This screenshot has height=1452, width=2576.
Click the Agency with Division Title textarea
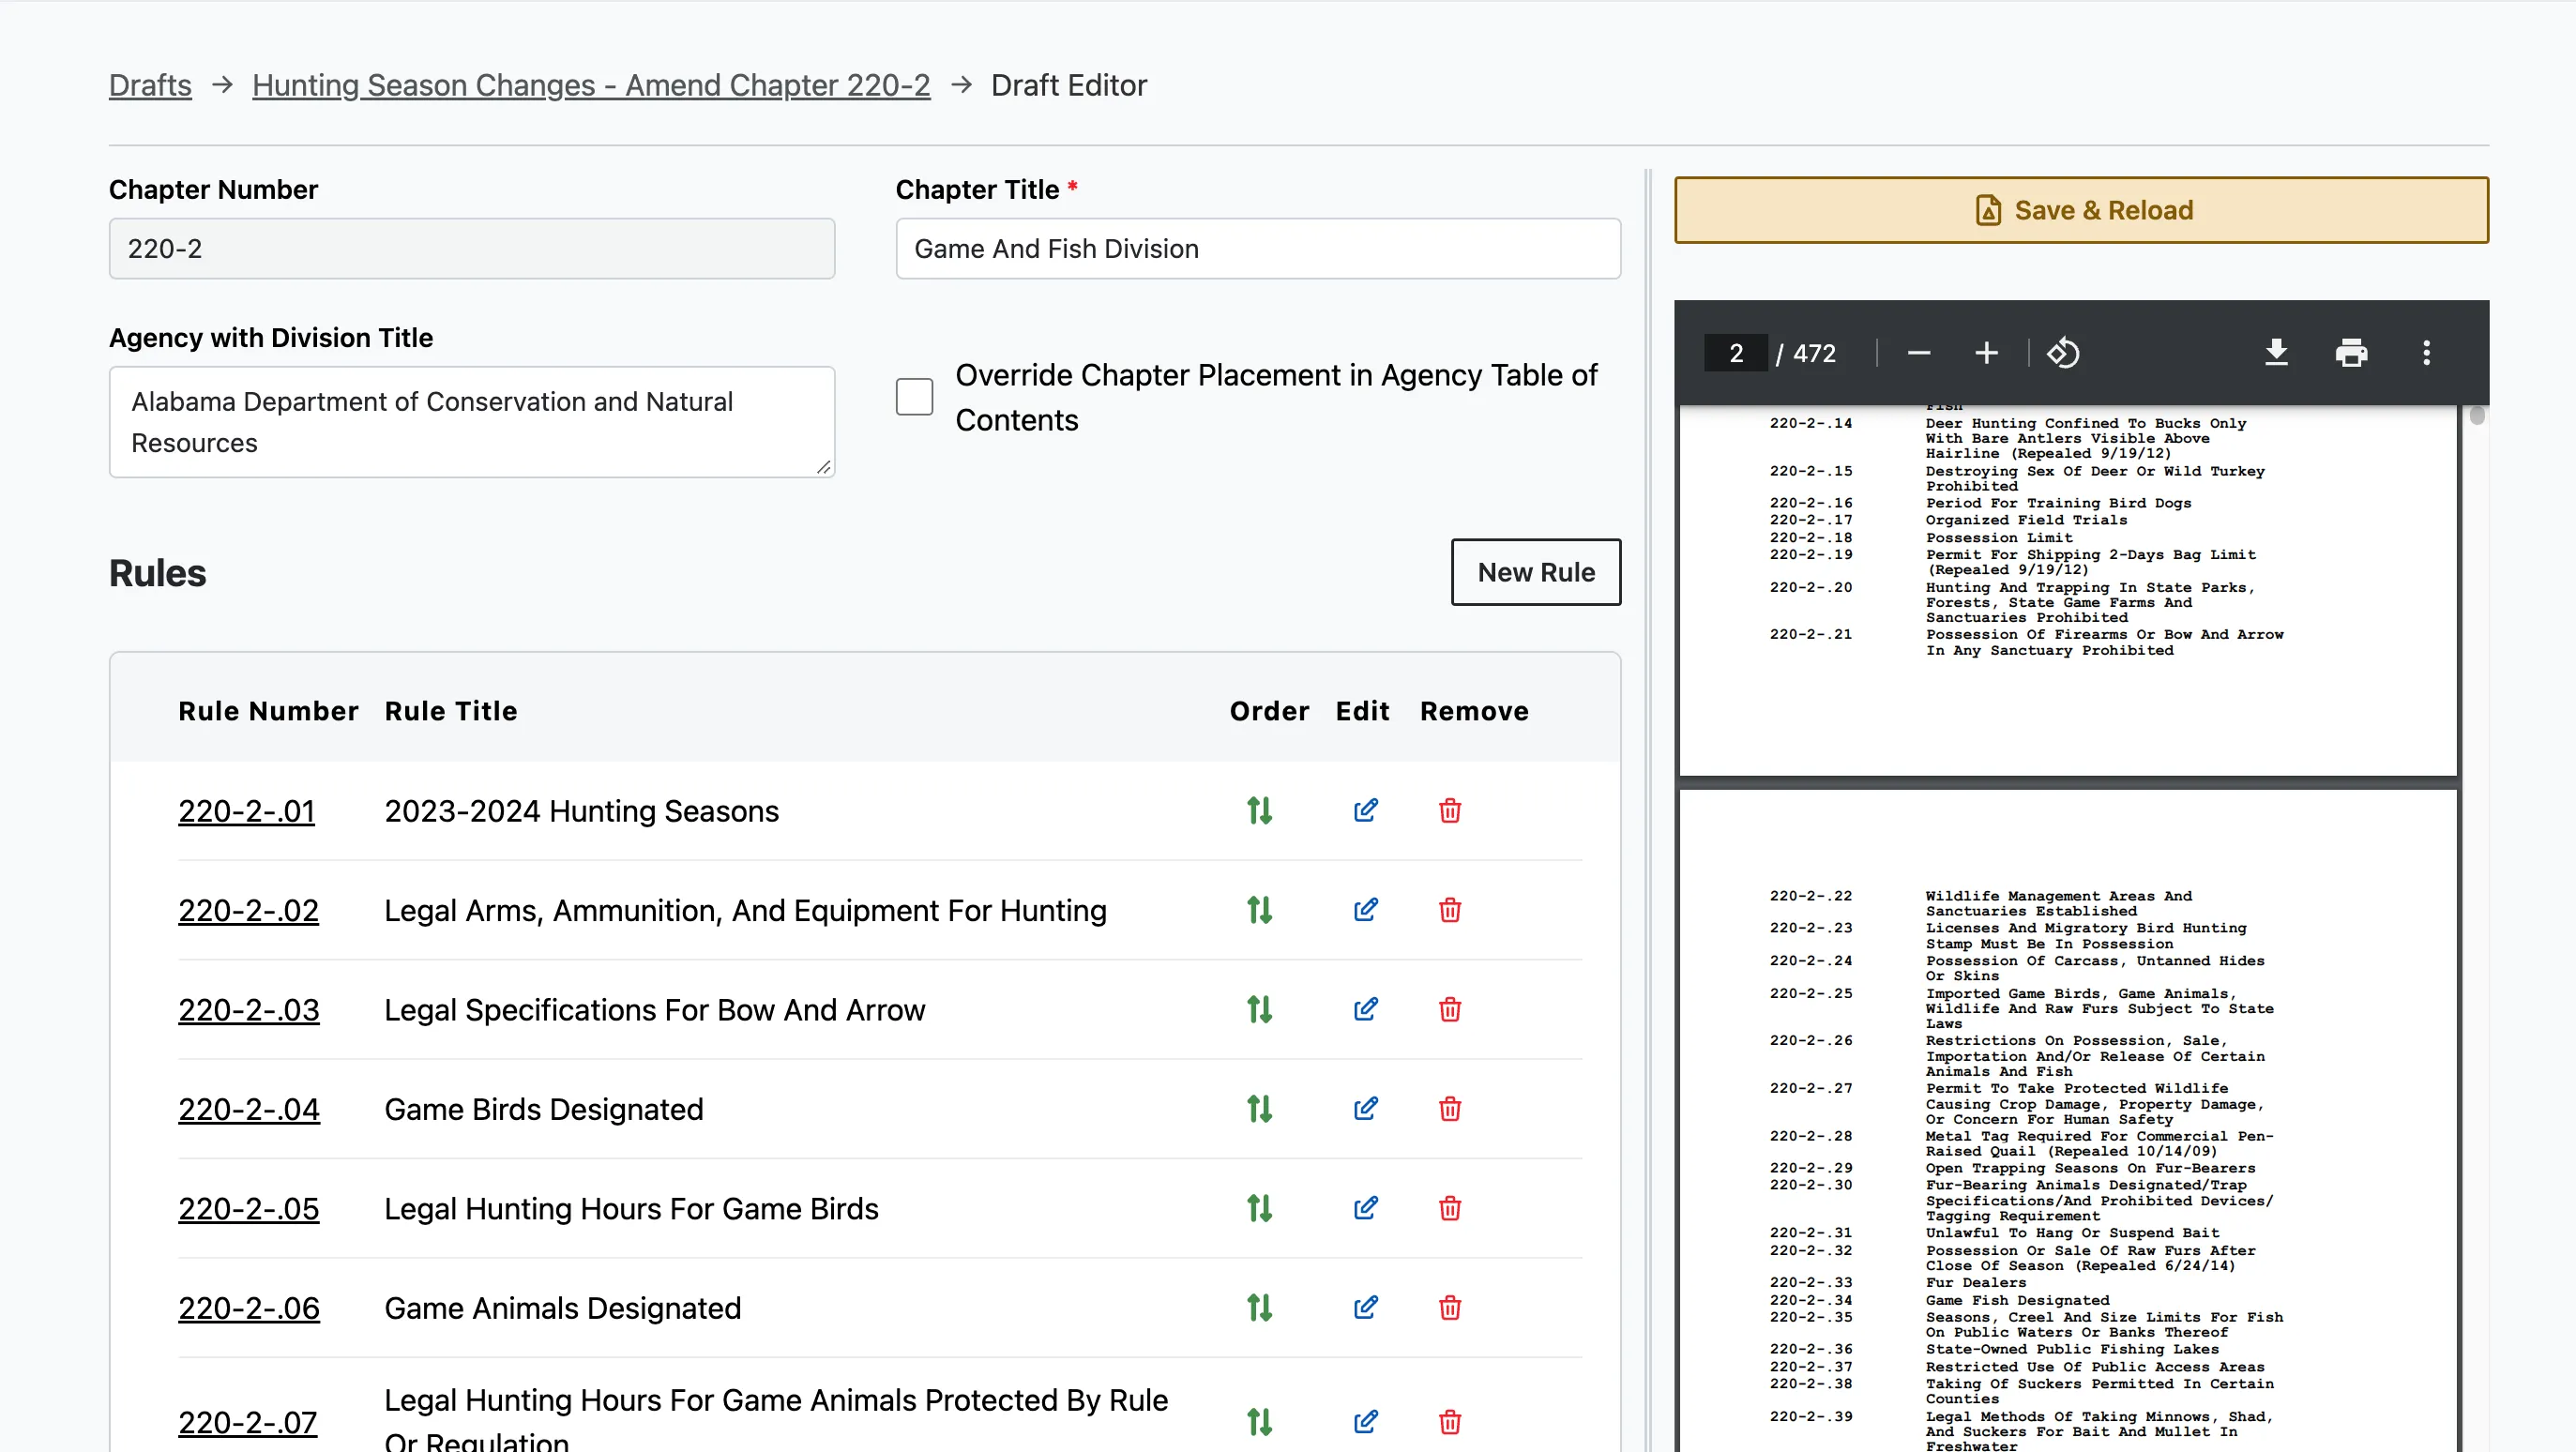[x=471, y=422]
